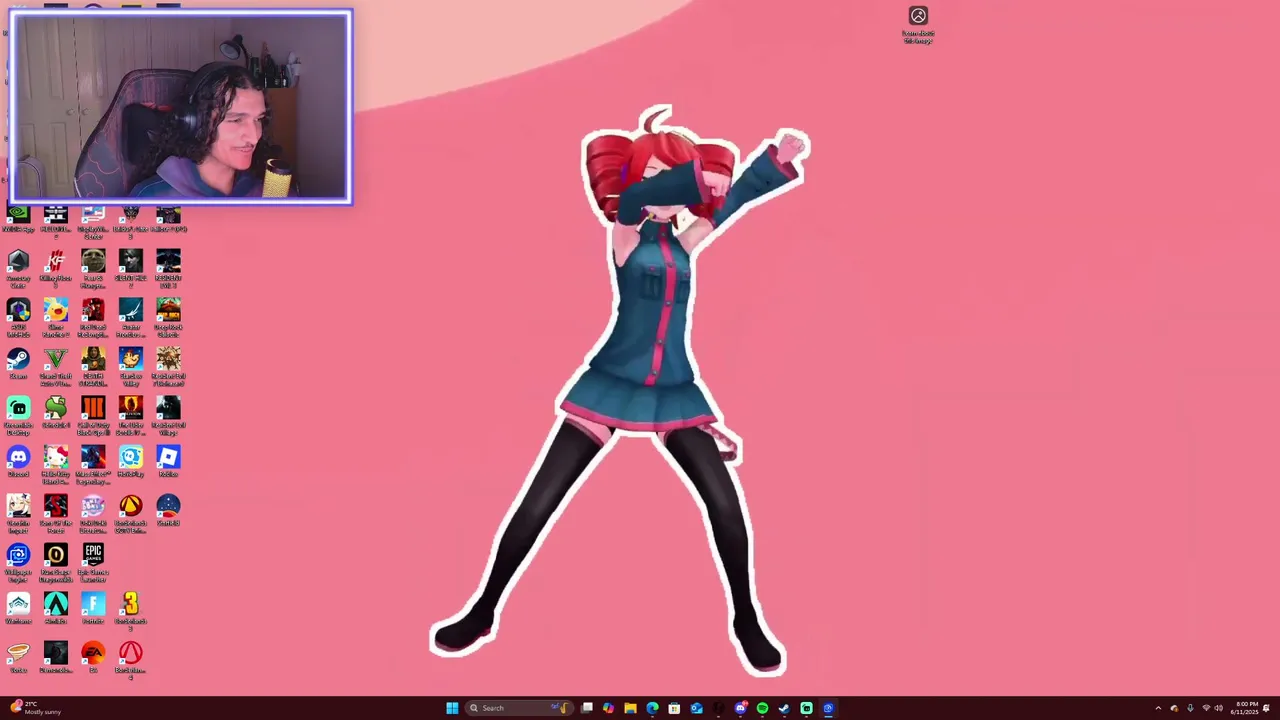Image resolution: width=1280 pixels, height=720 pixels.
Task: Open Spotify from the taskbar
Action: [x=762, y=708]
